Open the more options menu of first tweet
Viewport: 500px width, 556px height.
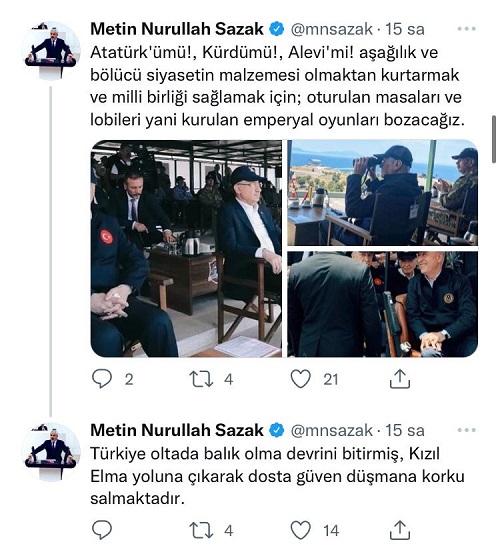[467, 29]
